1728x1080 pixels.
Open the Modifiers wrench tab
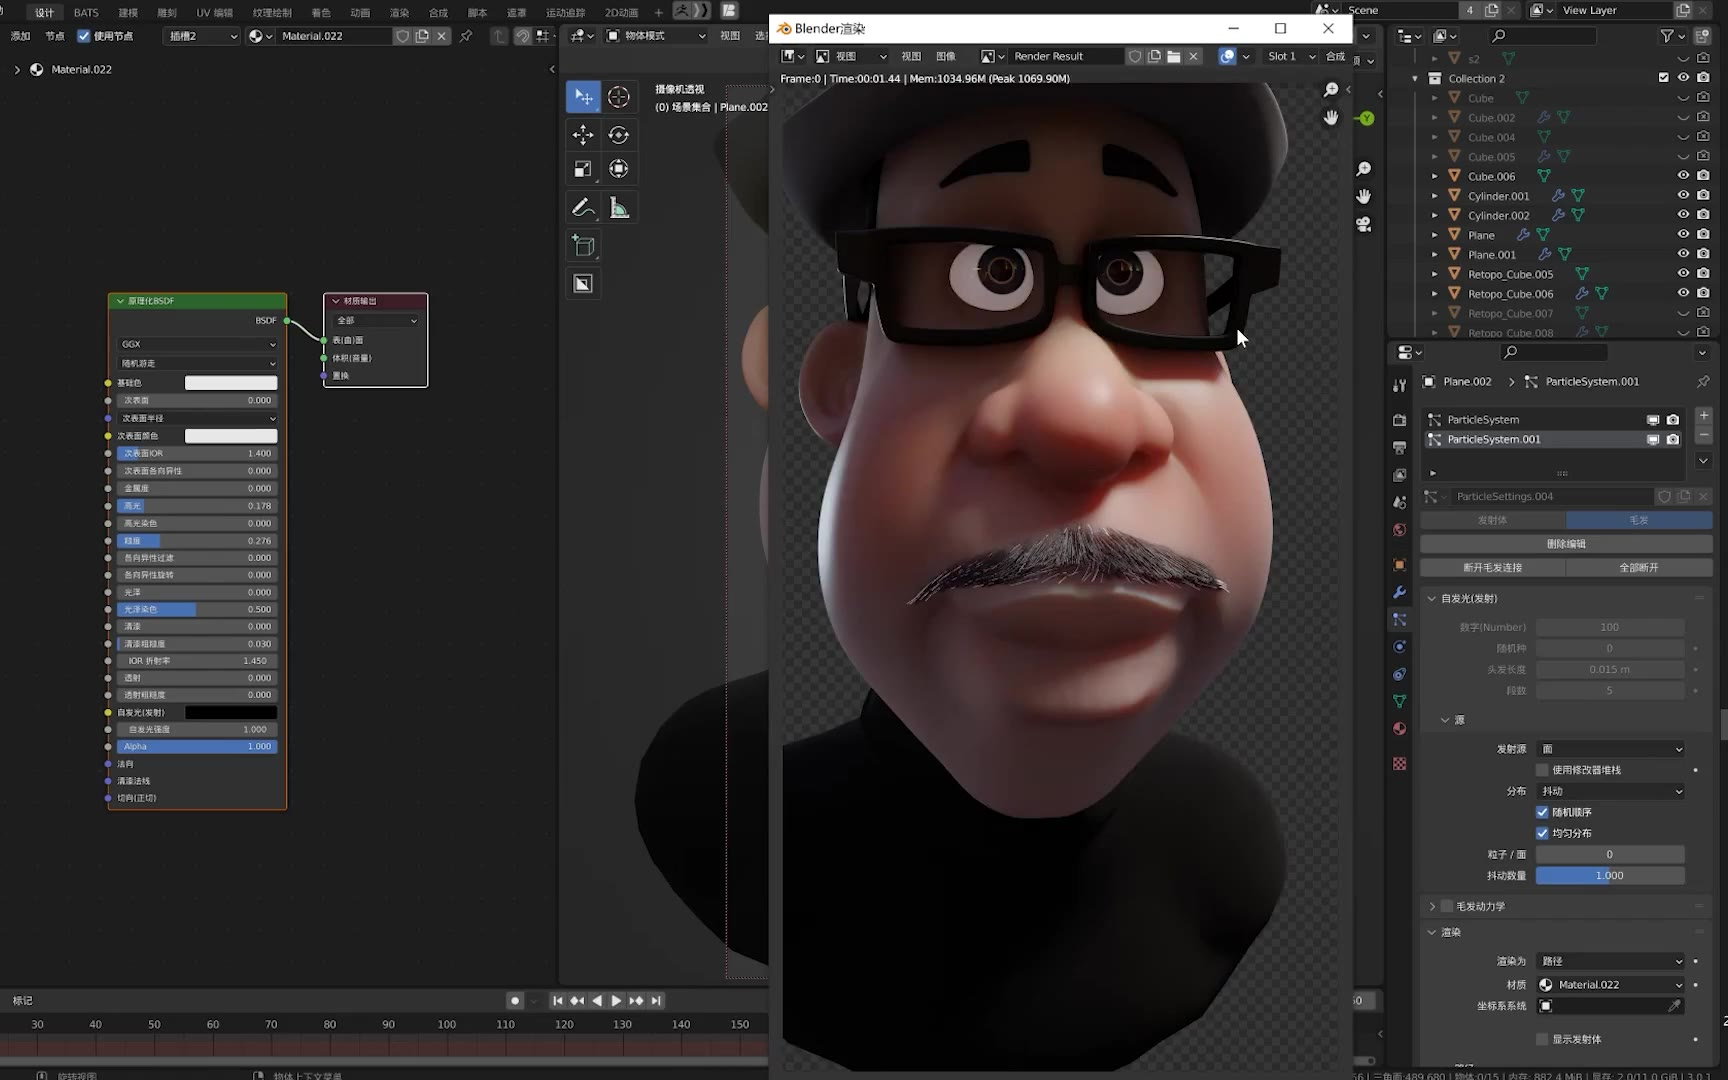point(1399,592)
